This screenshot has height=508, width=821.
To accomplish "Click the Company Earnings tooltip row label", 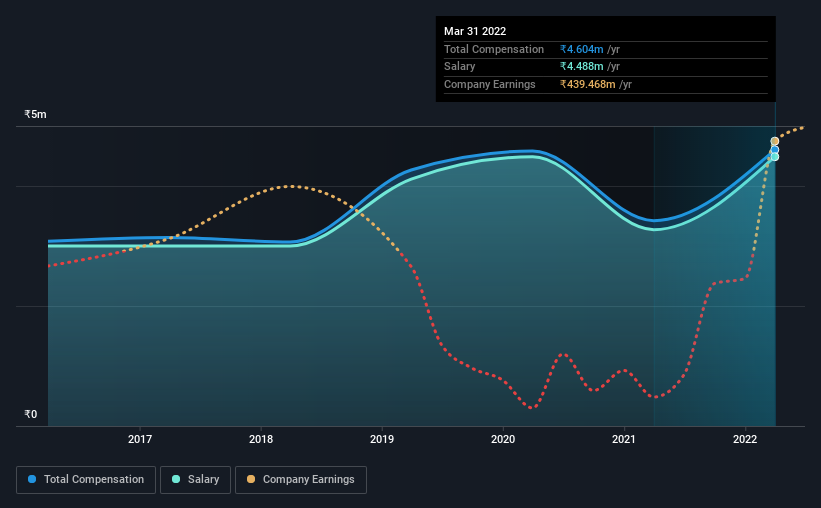I will click(490, 84).
